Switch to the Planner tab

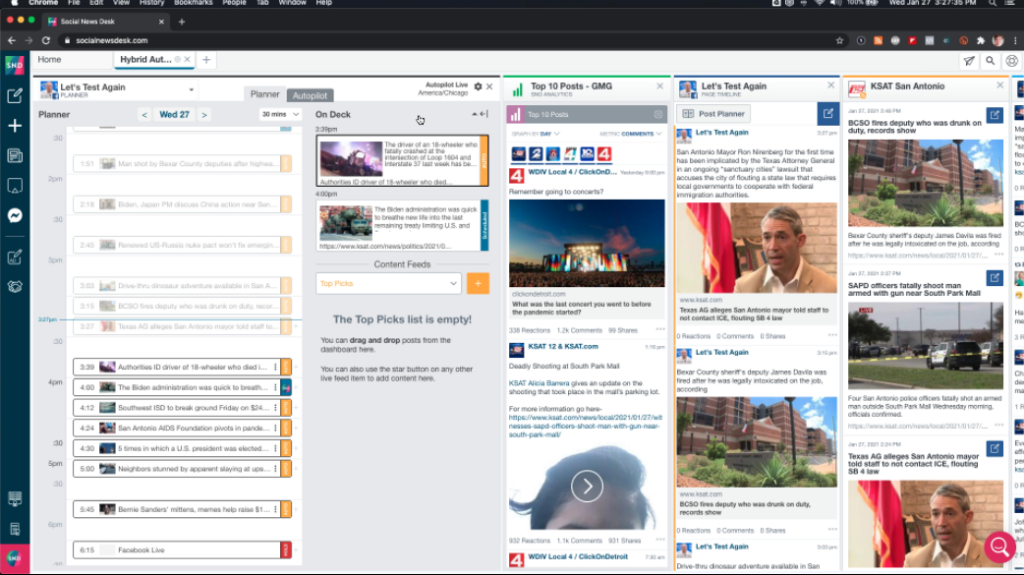point(264,95)
